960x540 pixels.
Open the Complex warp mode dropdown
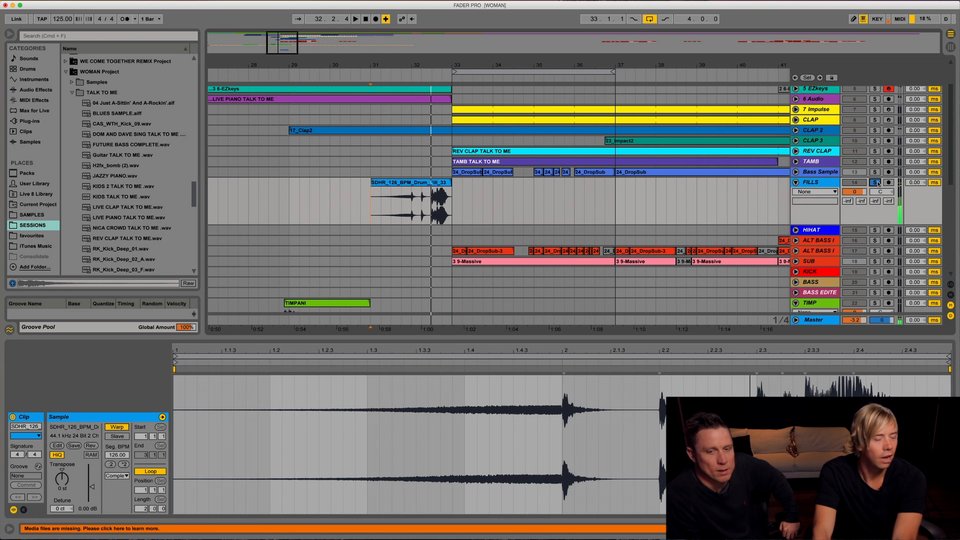116,476
